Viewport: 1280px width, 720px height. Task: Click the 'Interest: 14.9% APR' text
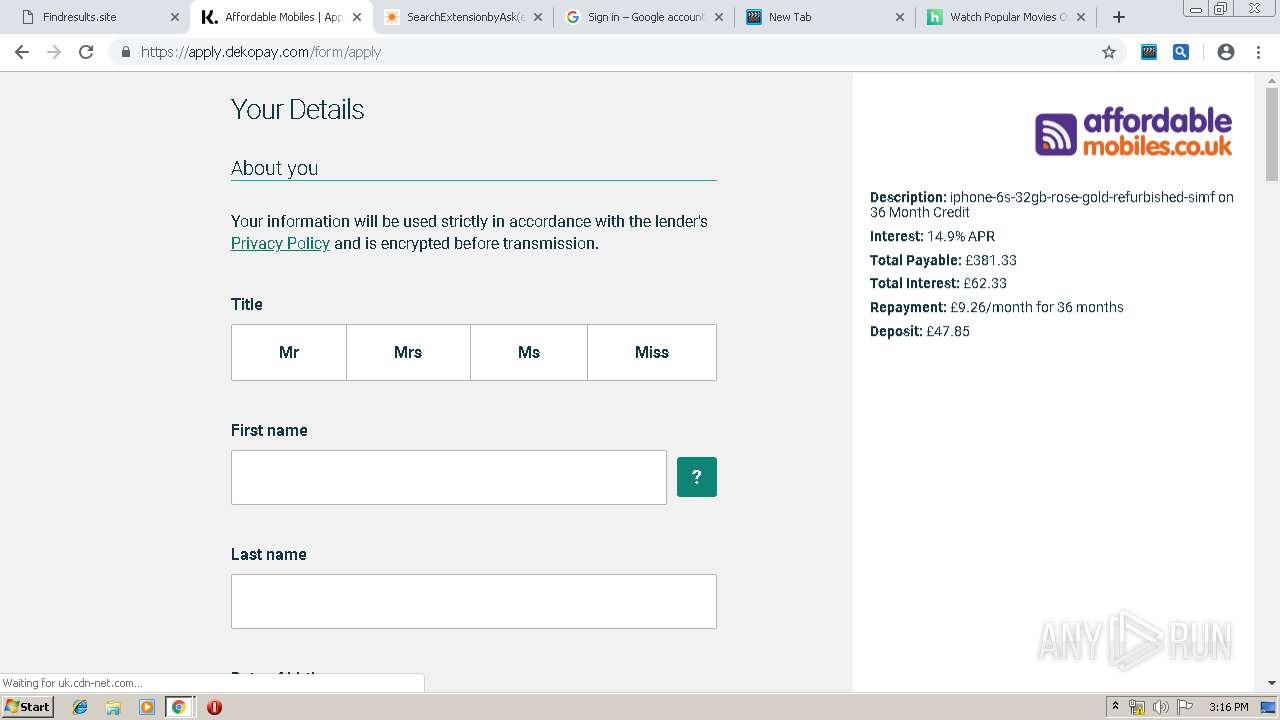pos(932,236)
